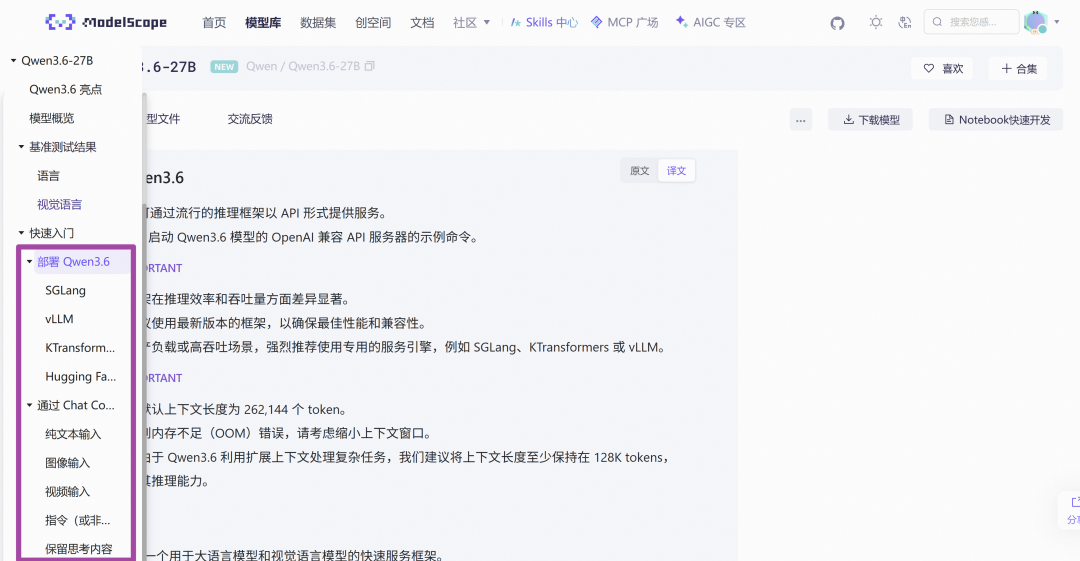Open the 社区 dropdown menu
The image size is (1080, 561).
click(x=472, y=23)
